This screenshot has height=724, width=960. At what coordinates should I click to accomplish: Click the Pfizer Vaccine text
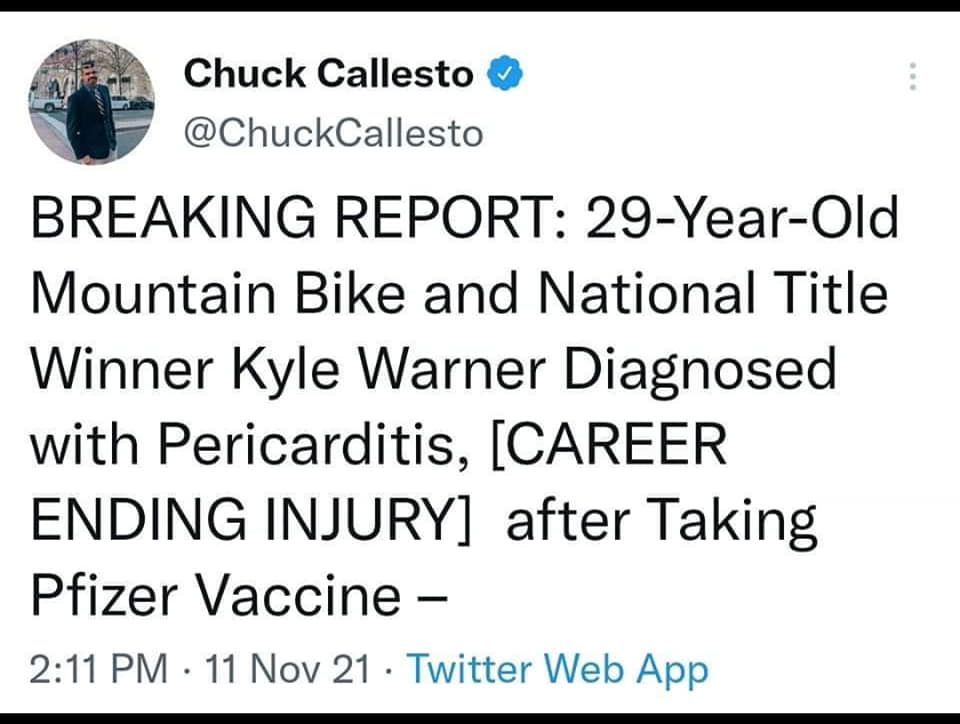click(x=215, y=595)
